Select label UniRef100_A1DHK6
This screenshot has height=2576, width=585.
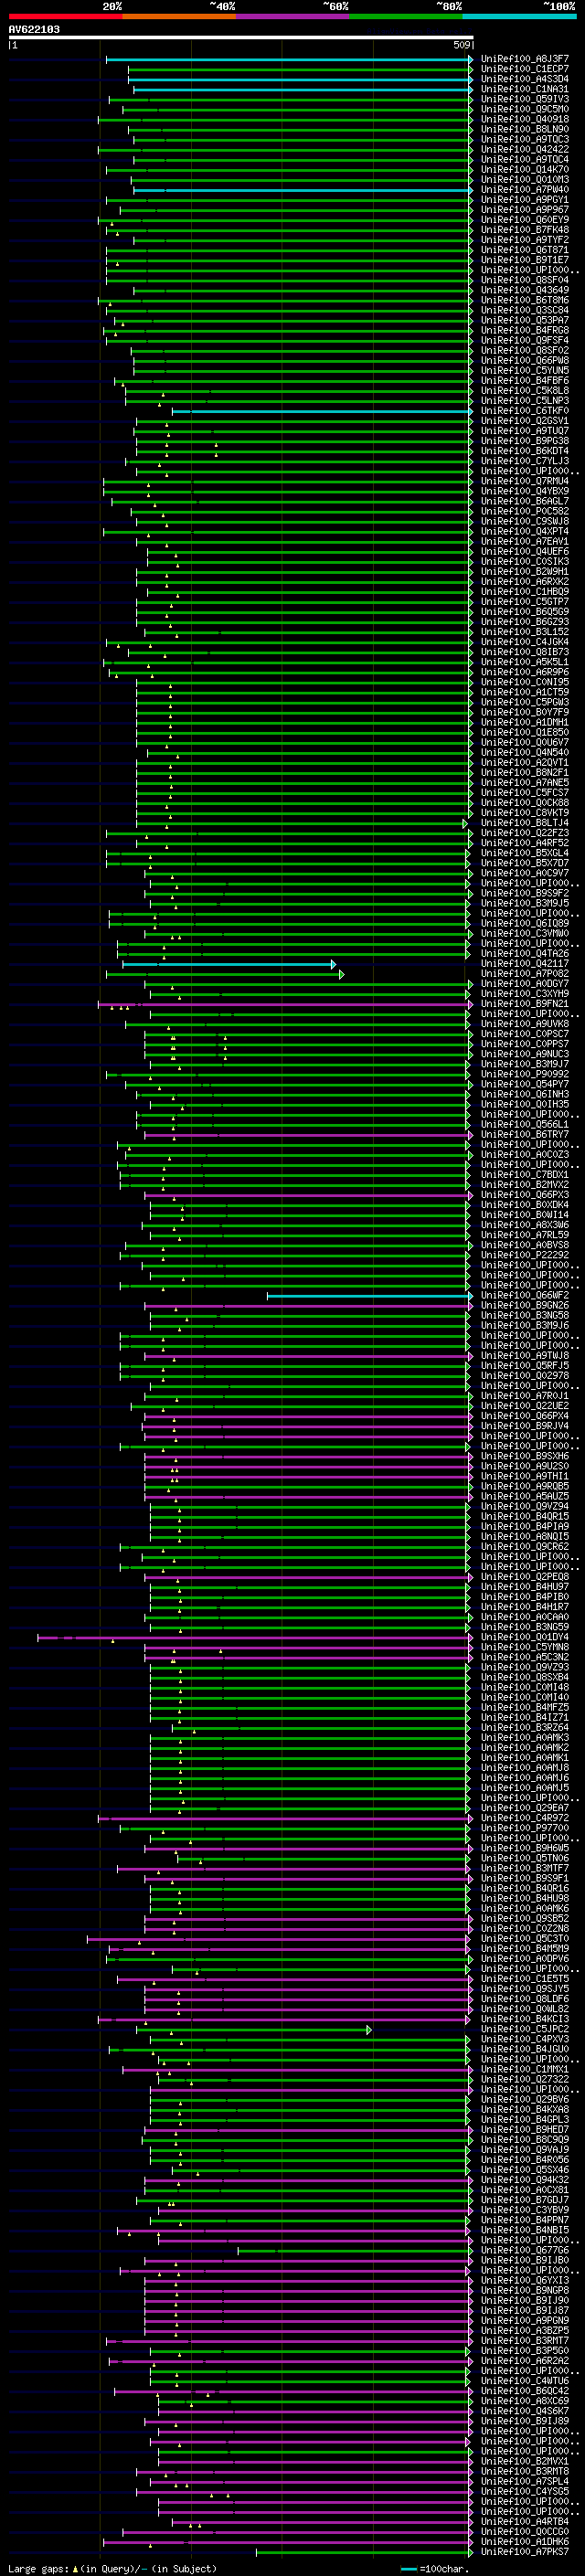(x=525, y=2541)
